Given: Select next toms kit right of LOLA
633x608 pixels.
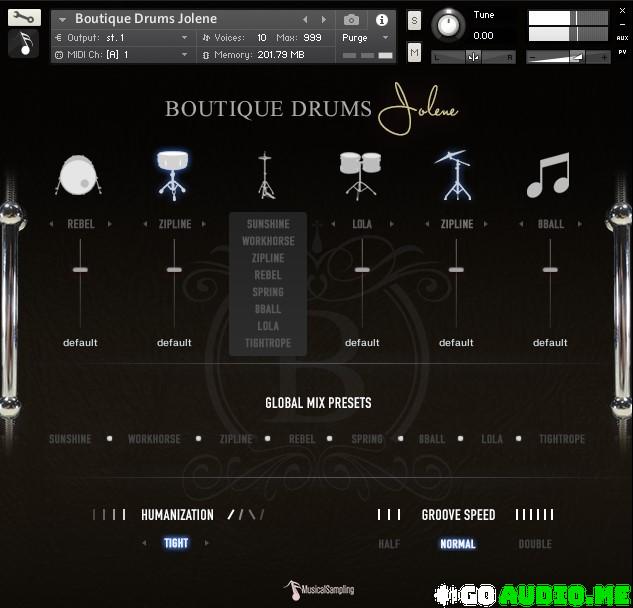Looking at the screenshot, I should [391, 224].
